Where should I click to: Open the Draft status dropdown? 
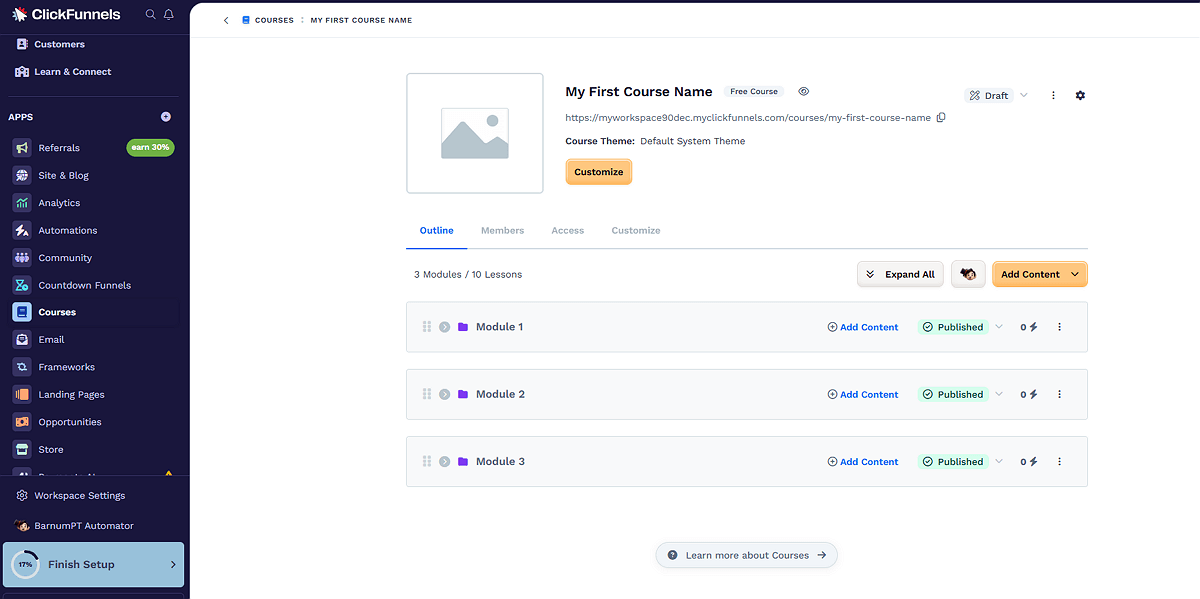[x=996, y=96]
